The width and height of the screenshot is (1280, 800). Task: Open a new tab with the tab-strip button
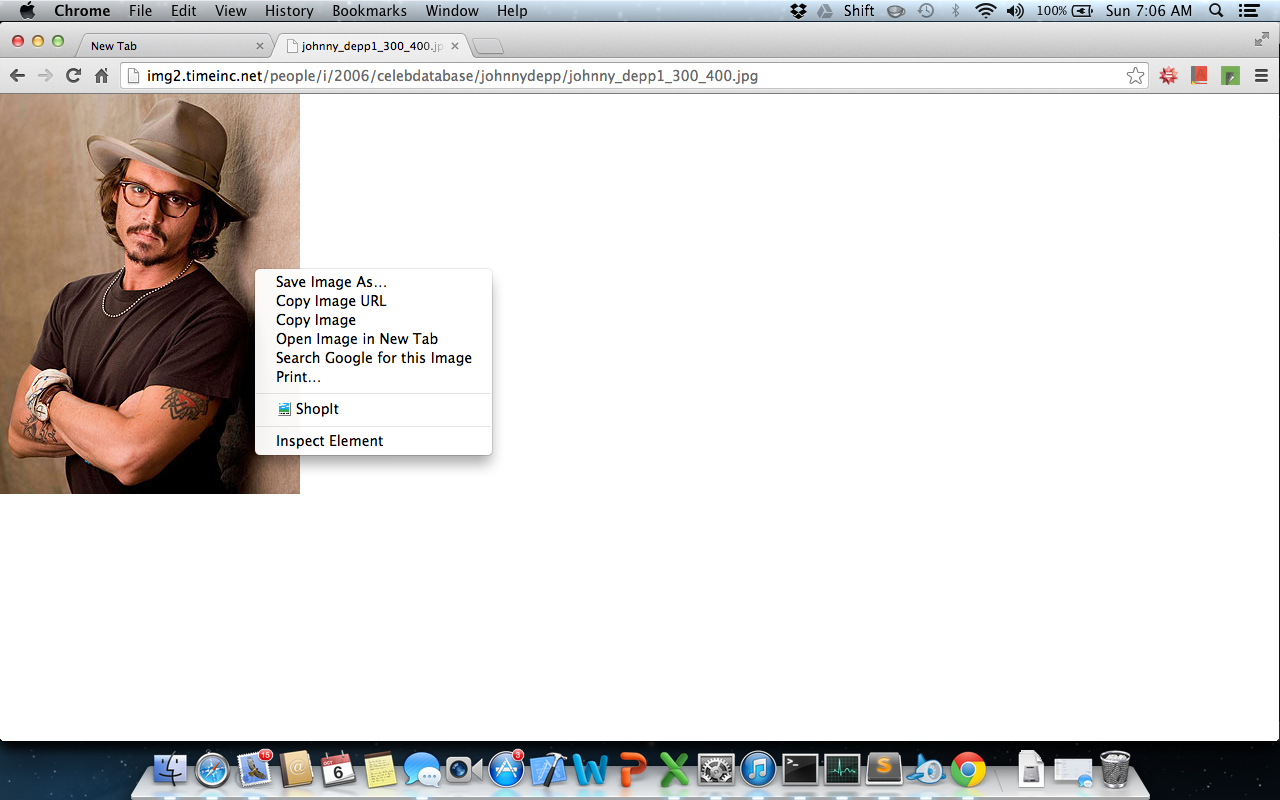[x=488, y=47]
